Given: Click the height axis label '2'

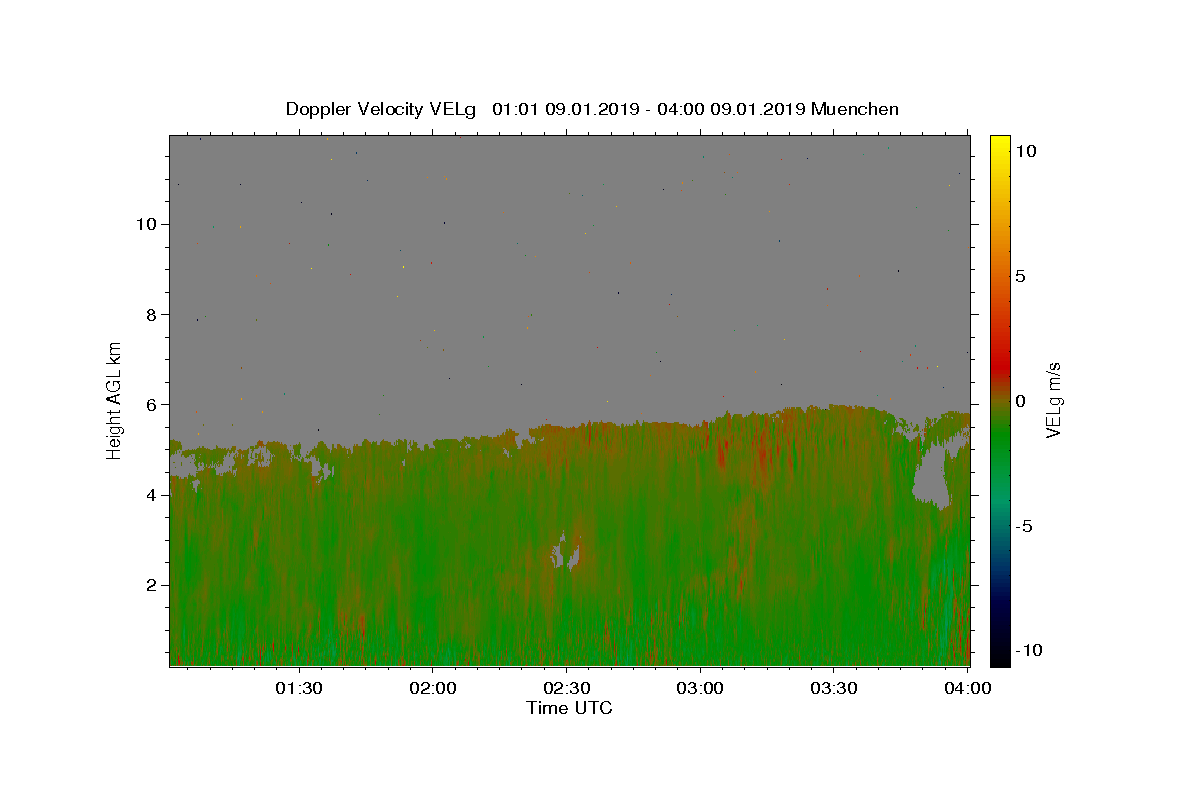Looking at the screenshot, I should pyautogui.click(x=150, y=585).
